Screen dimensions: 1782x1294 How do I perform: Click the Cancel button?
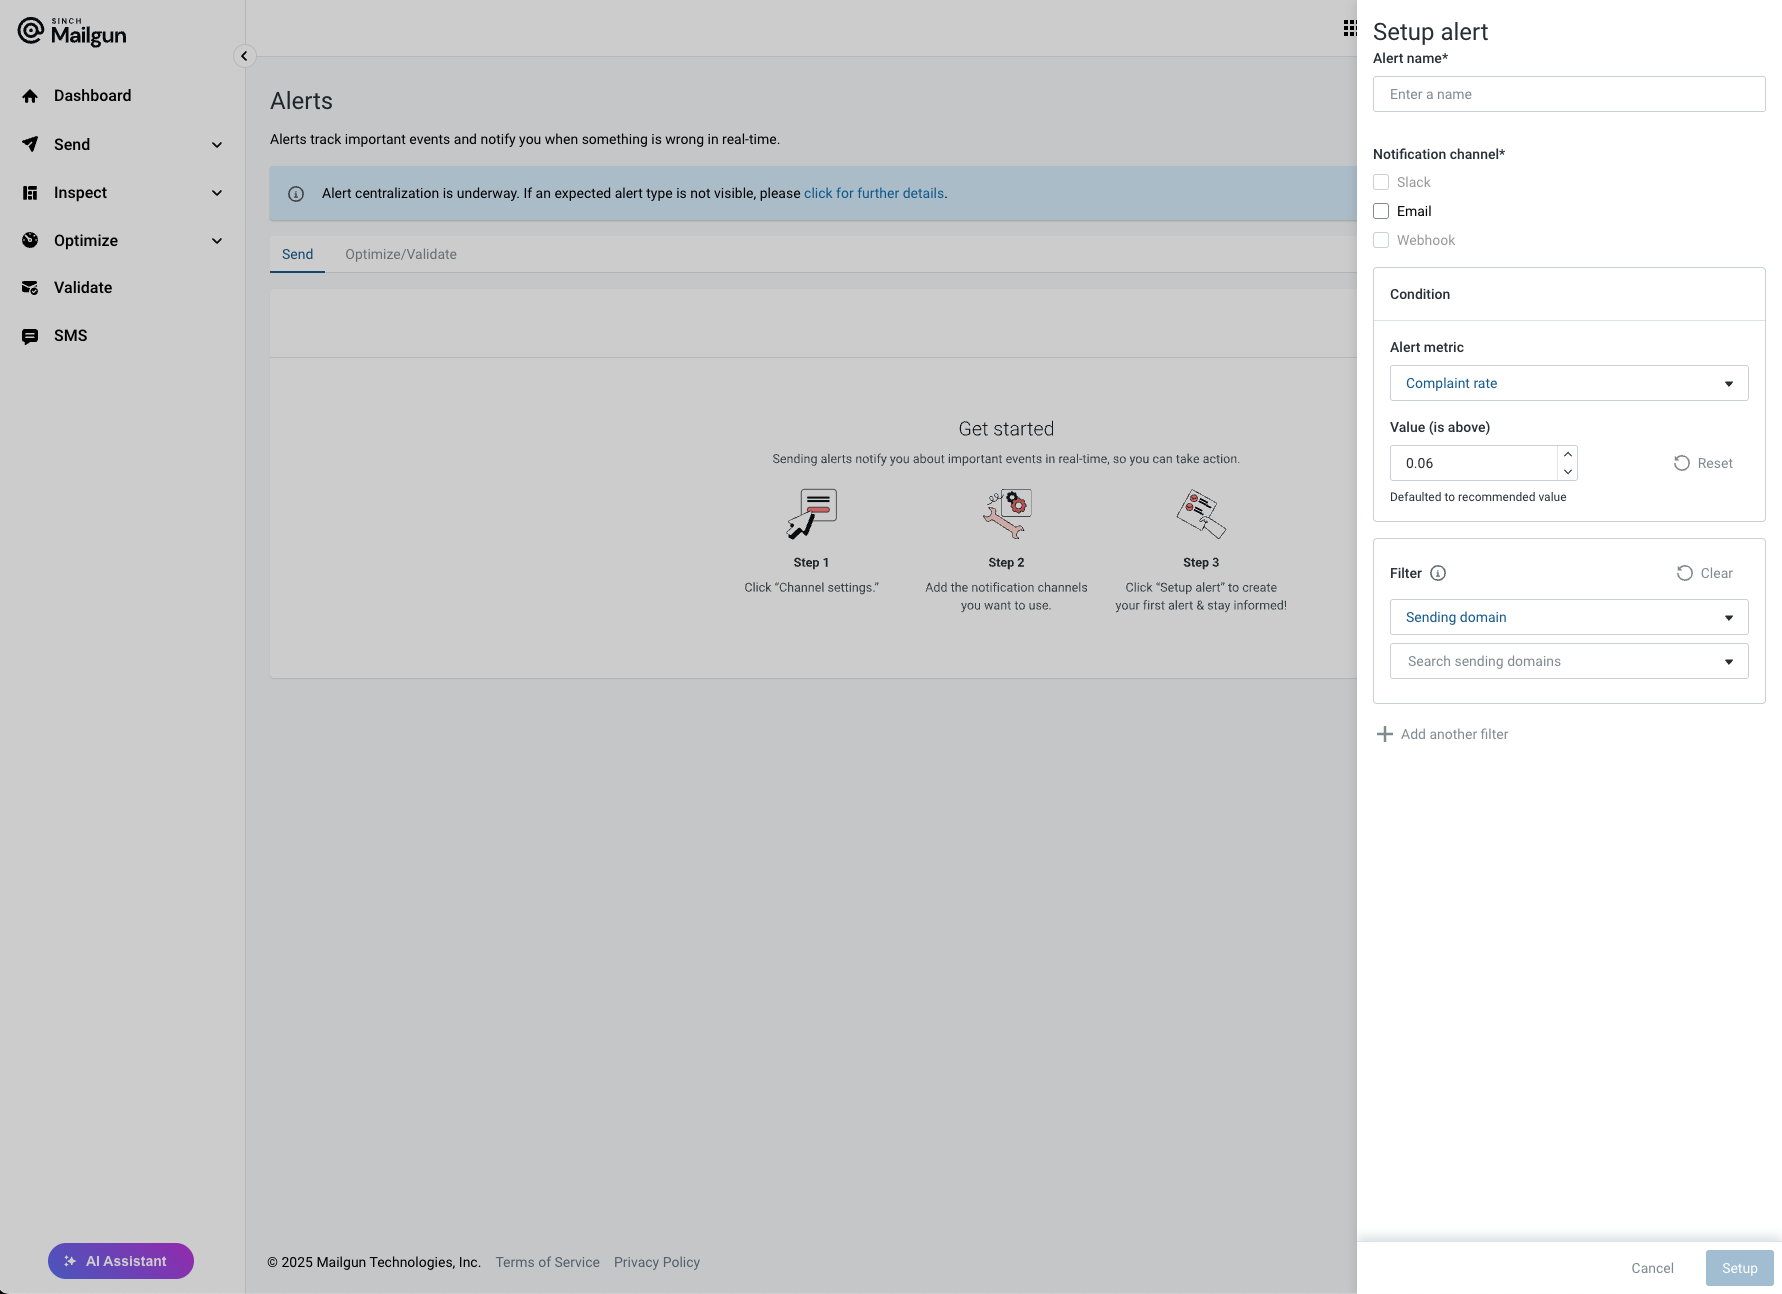pos(1652,1268)
